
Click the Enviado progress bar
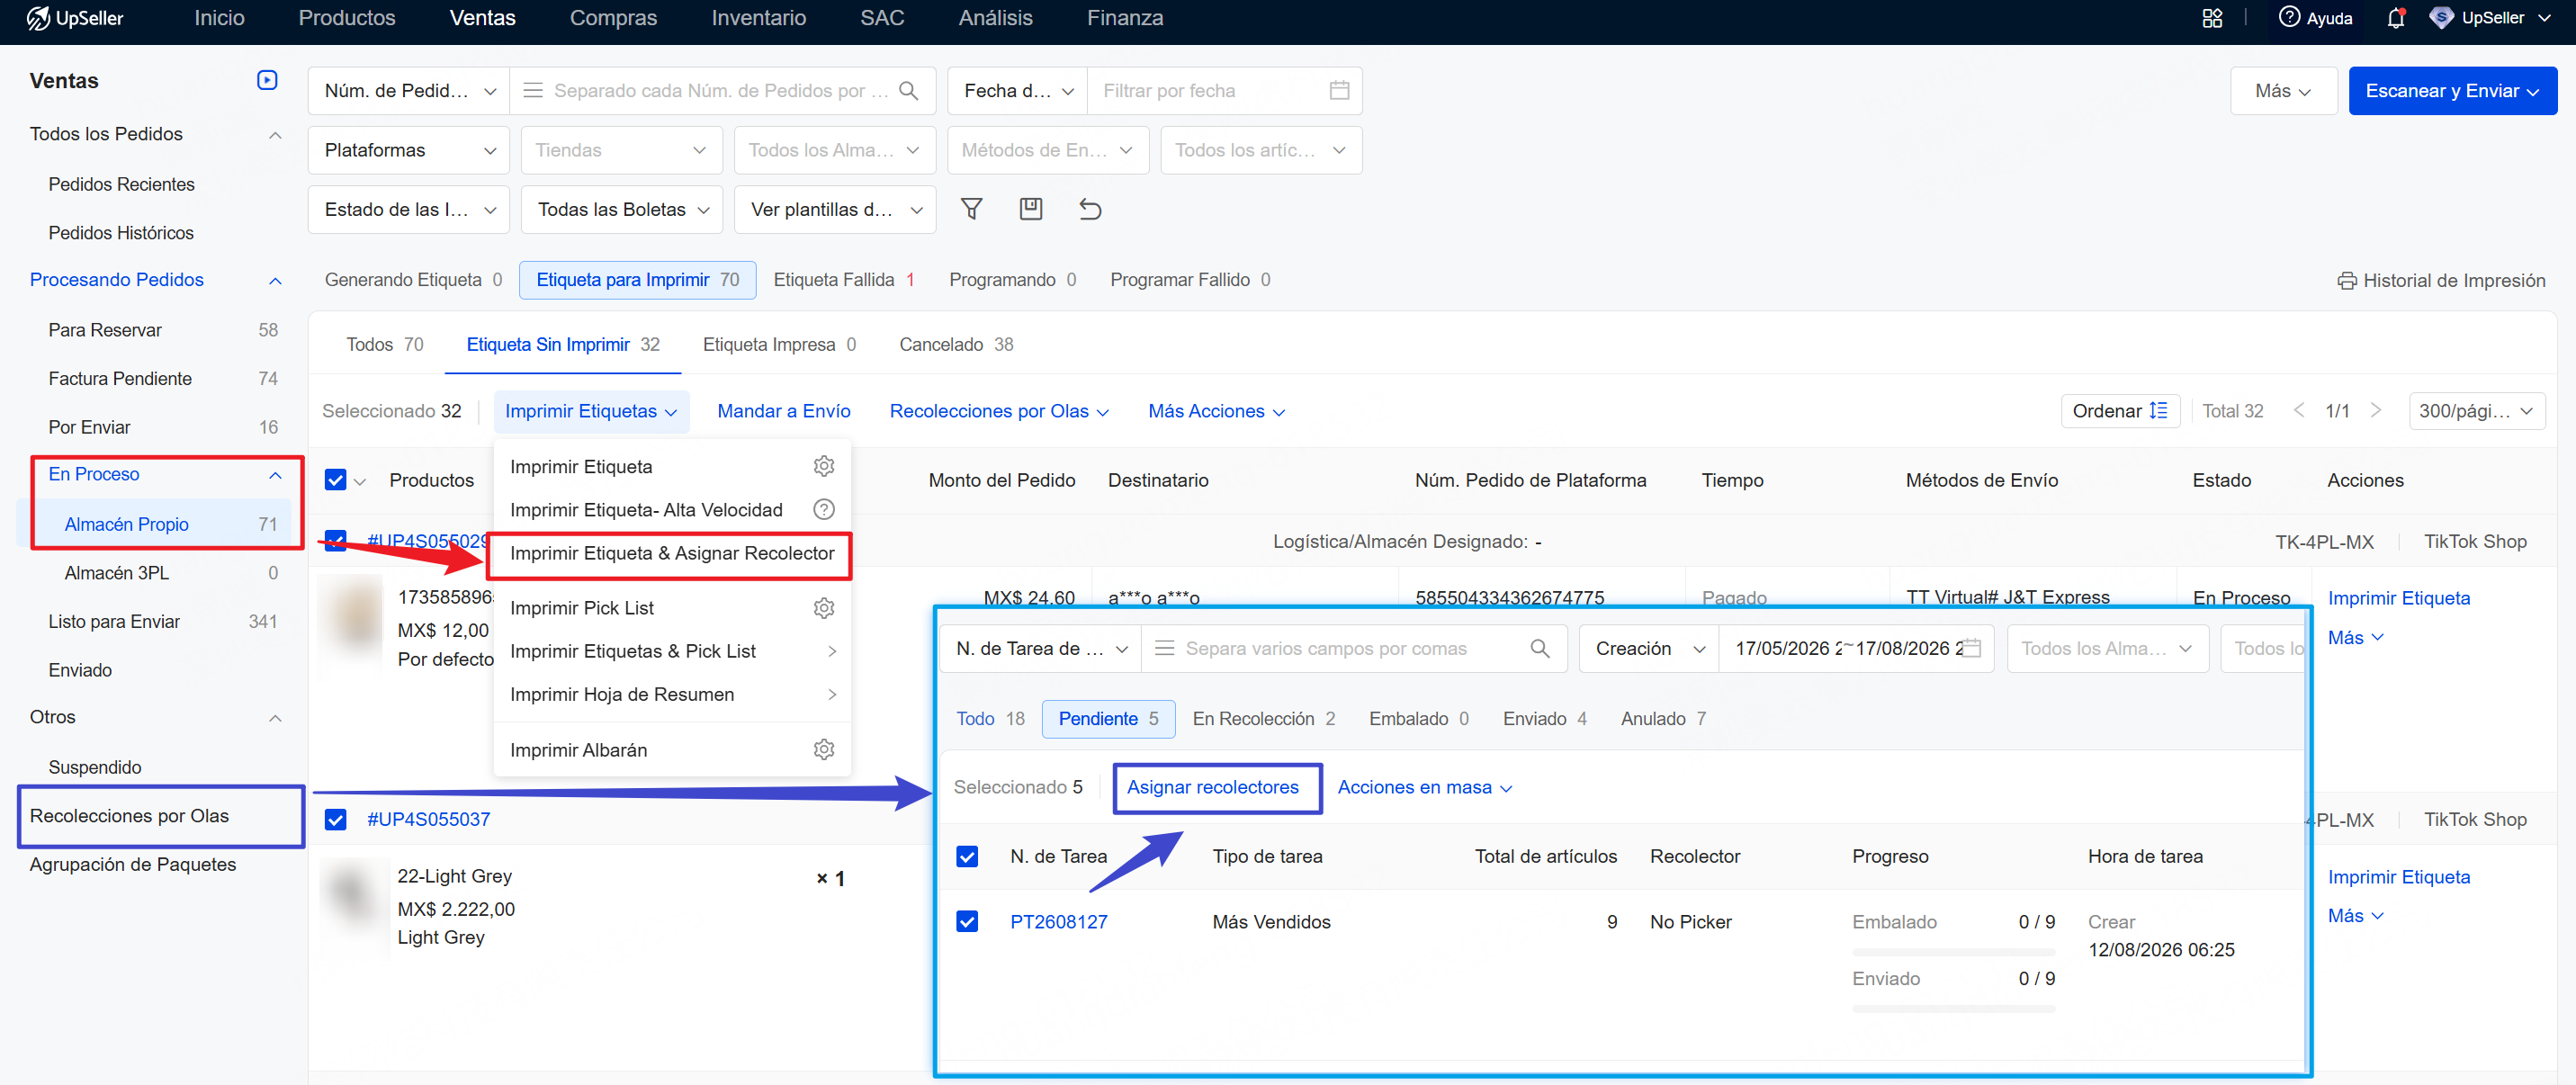pos(1953,1008)
